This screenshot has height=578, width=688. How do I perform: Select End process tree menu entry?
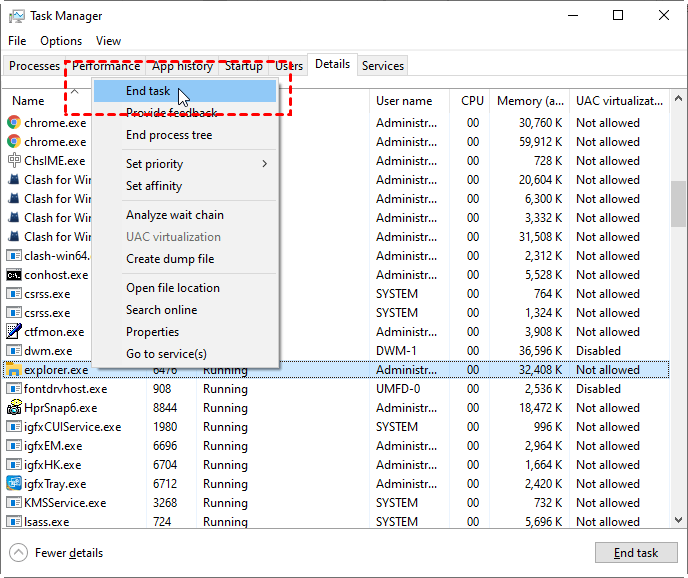(169, 135)
